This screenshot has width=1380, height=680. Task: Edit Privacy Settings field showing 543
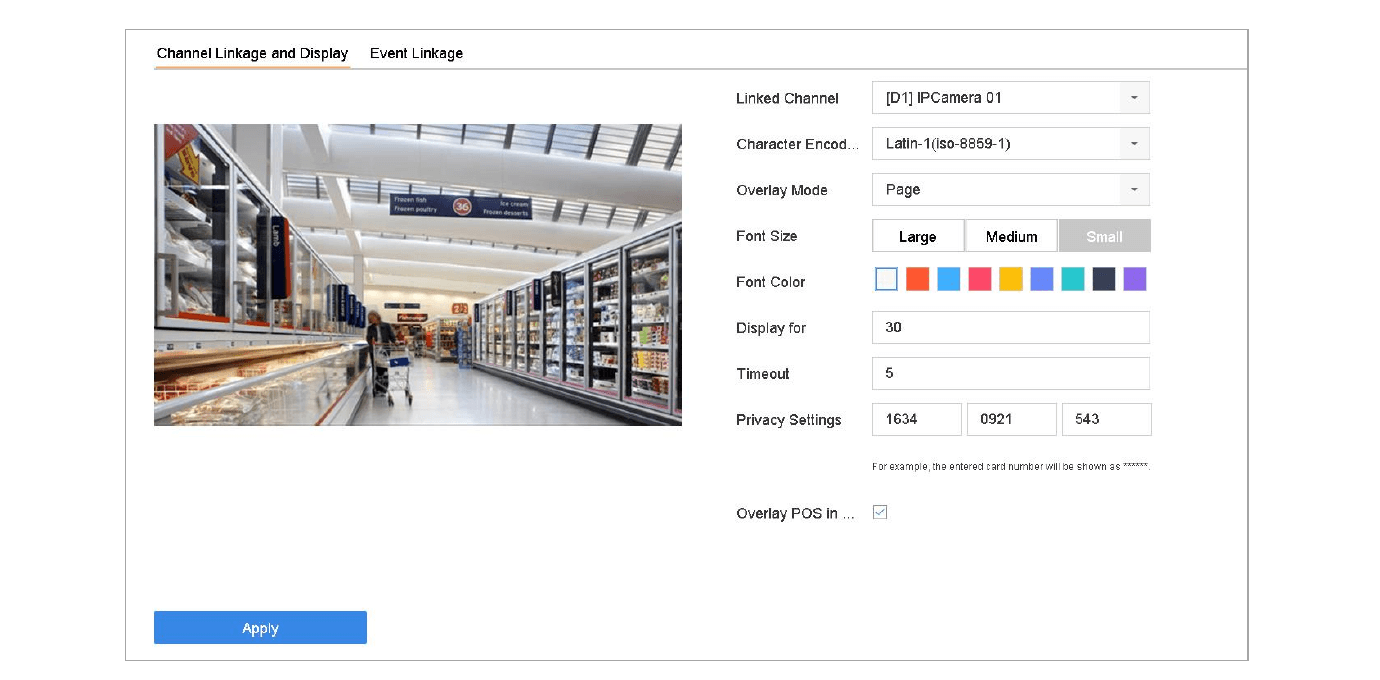[1106, 419]
